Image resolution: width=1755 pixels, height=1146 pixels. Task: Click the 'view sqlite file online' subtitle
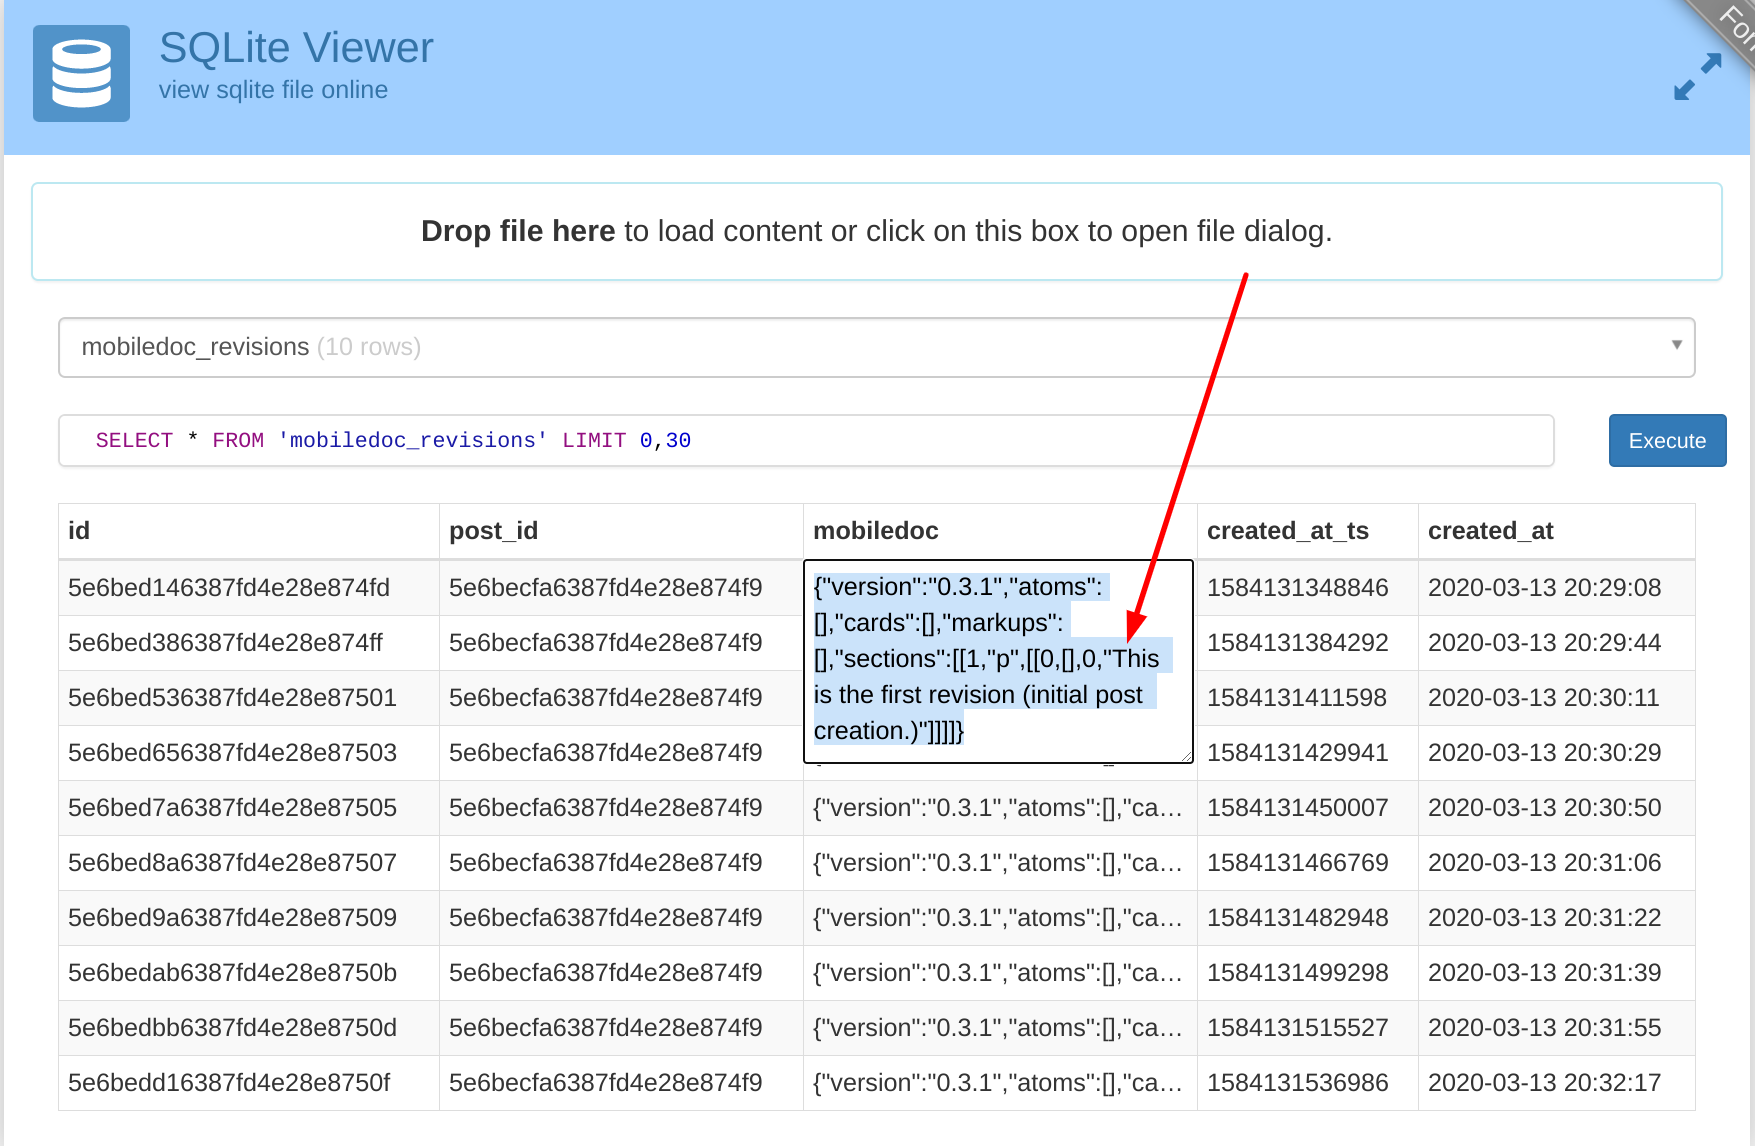(273, 90)
